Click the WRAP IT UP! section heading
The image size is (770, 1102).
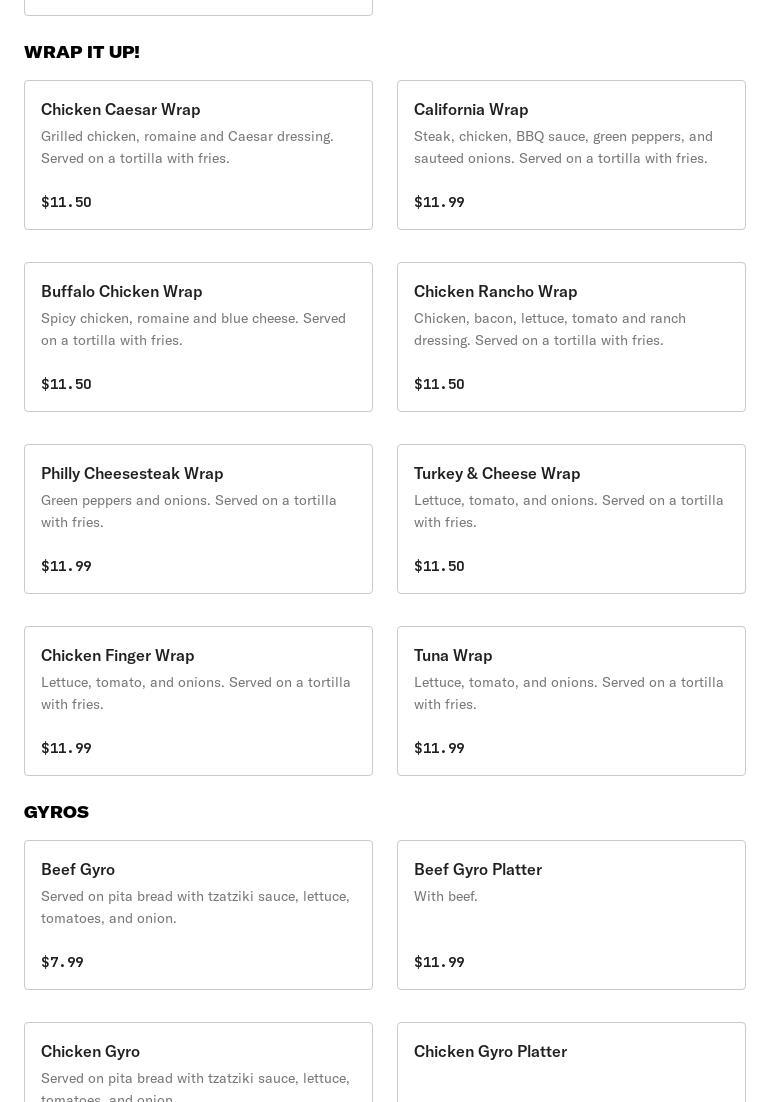coord(81,52)
